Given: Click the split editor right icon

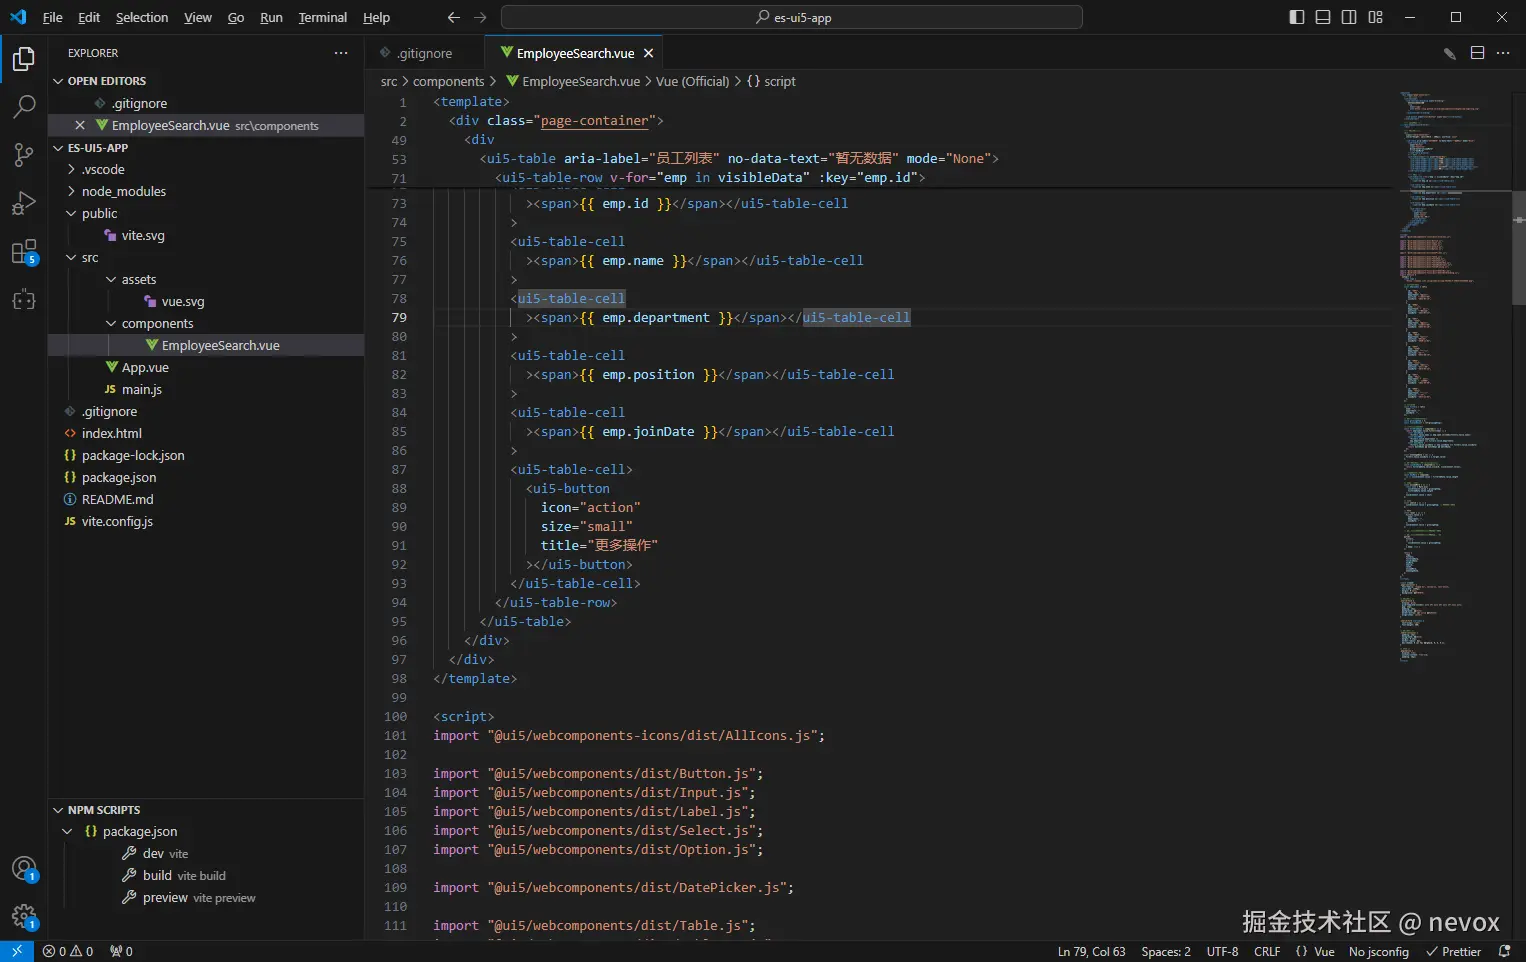Looking at the screenshot, I should (1477, 53).
